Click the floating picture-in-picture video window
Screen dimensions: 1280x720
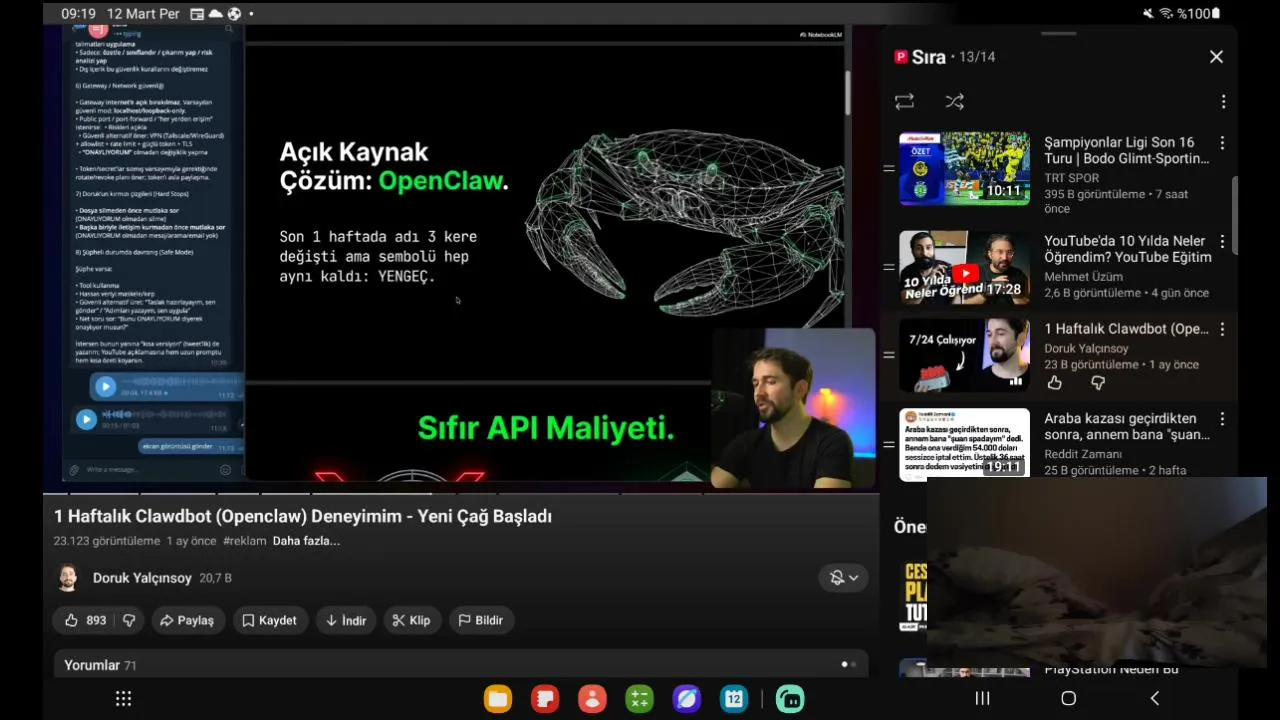[x=1097, y=572]
